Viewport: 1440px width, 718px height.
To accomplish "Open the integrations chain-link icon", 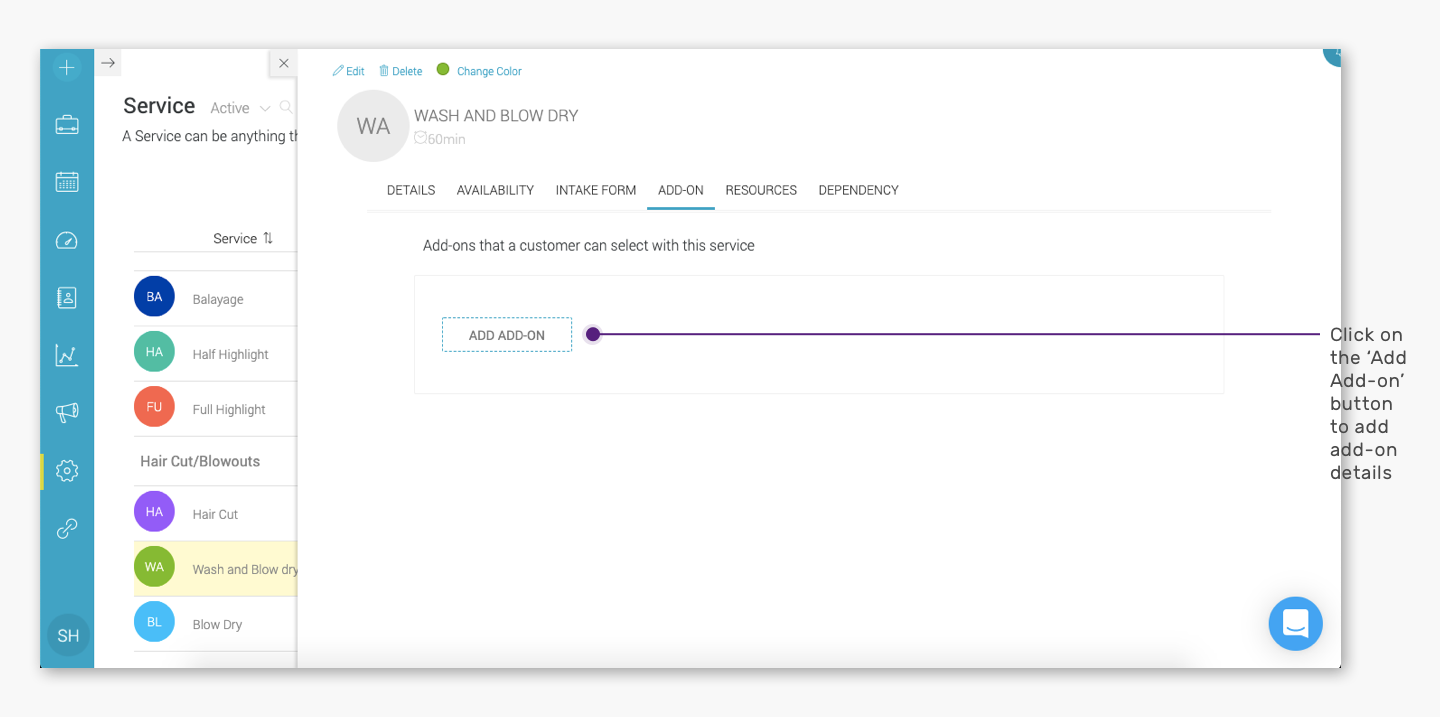I will point(67,528).
